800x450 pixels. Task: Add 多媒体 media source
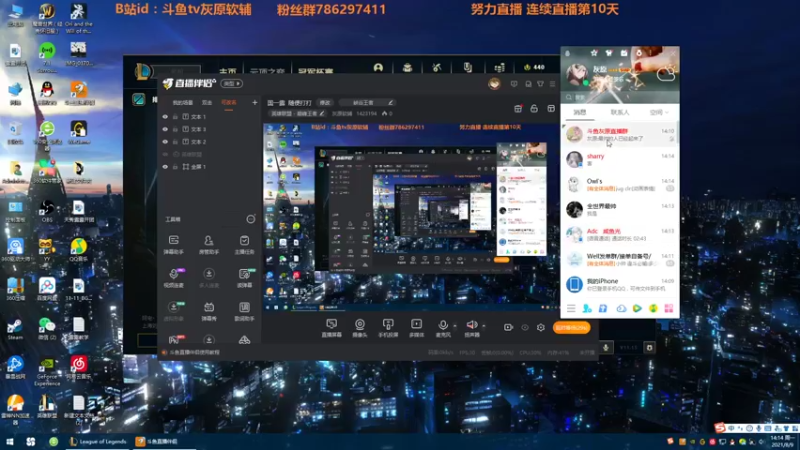pos(416,328)
